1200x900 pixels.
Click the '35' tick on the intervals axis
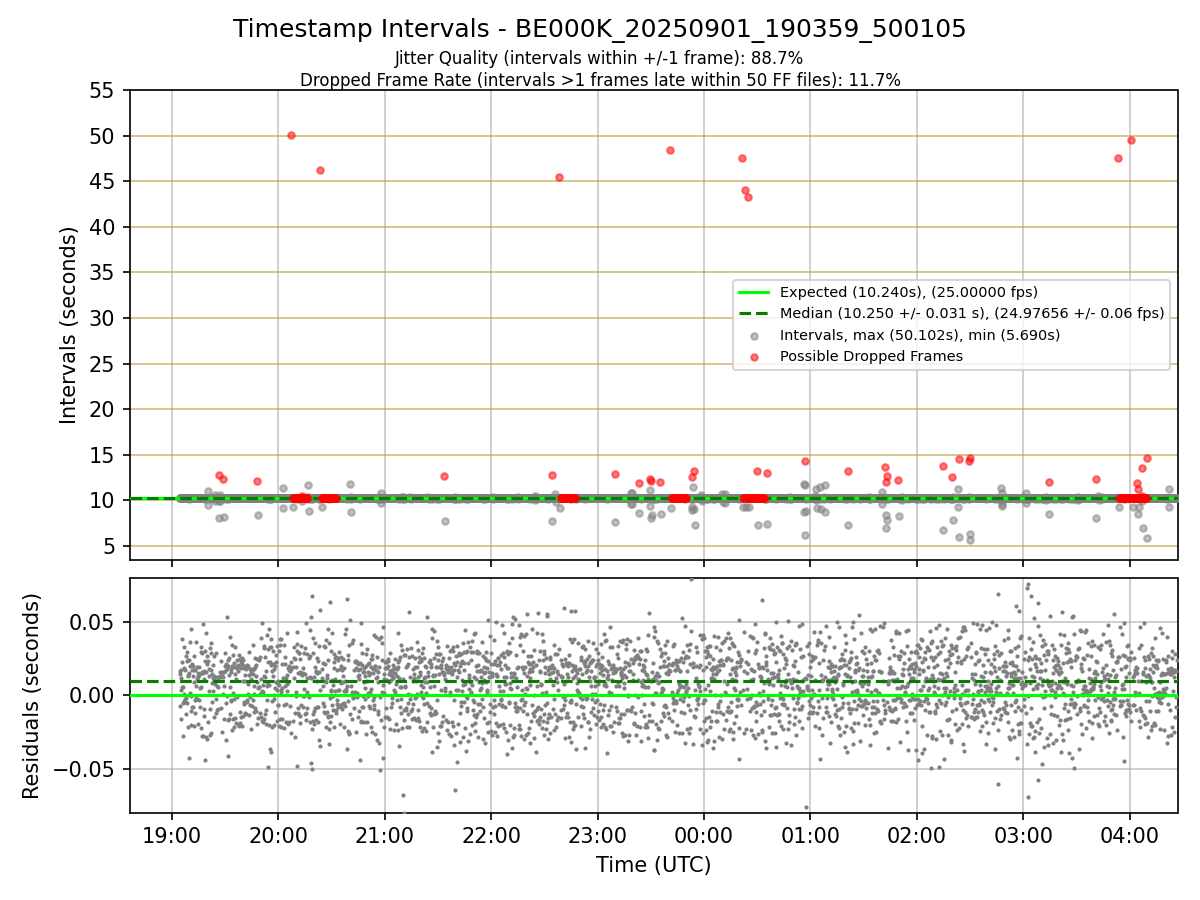click(x=103, y=273)
